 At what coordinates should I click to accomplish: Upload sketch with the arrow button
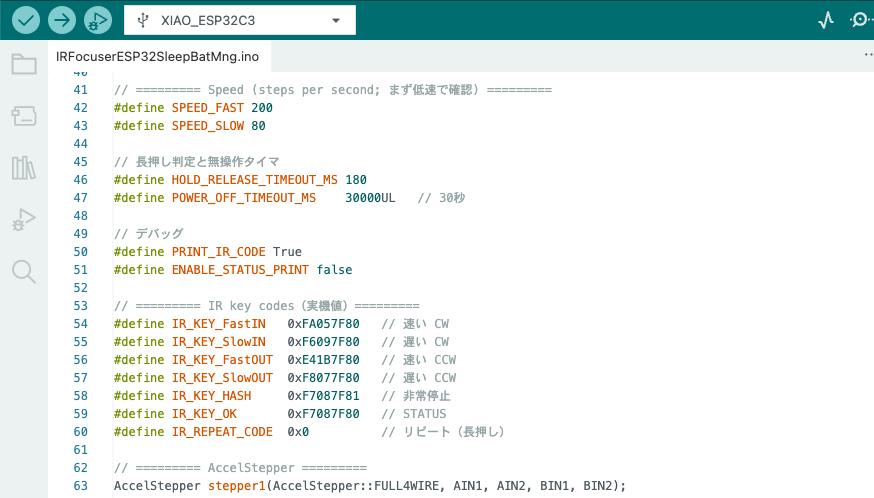(x=62, y=20)
